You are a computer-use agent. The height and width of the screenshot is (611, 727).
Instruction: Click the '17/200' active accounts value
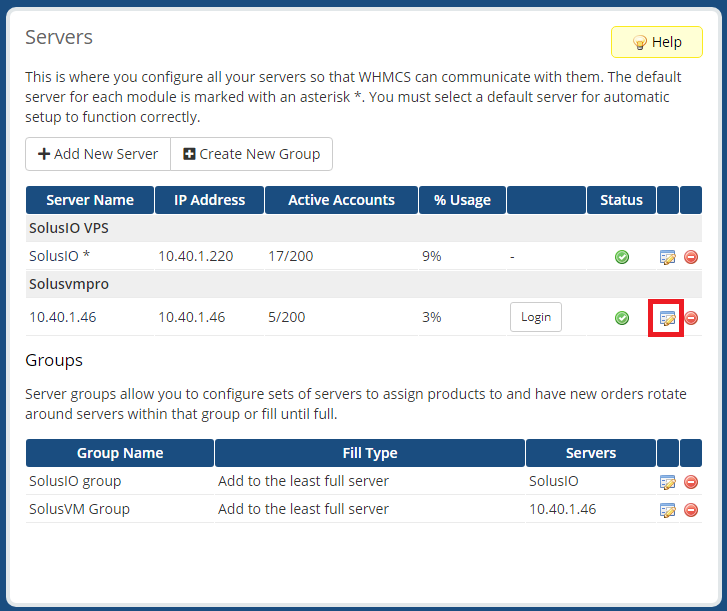click(291, 256)
